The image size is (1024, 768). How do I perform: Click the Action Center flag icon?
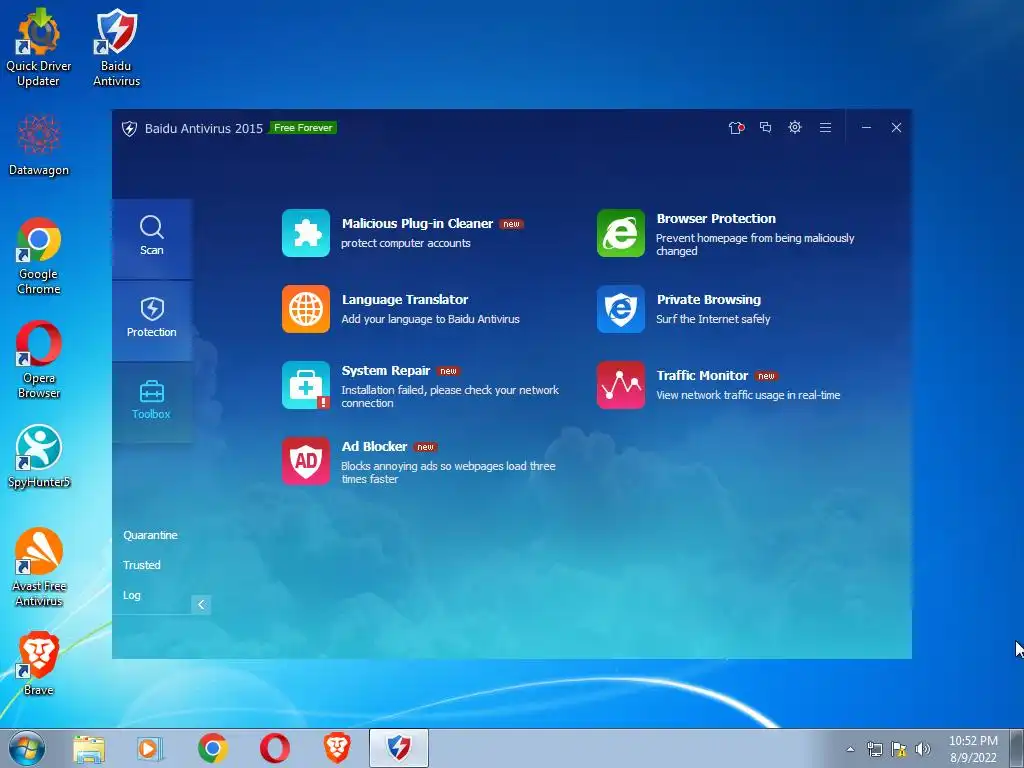click(x=899, y=749)
